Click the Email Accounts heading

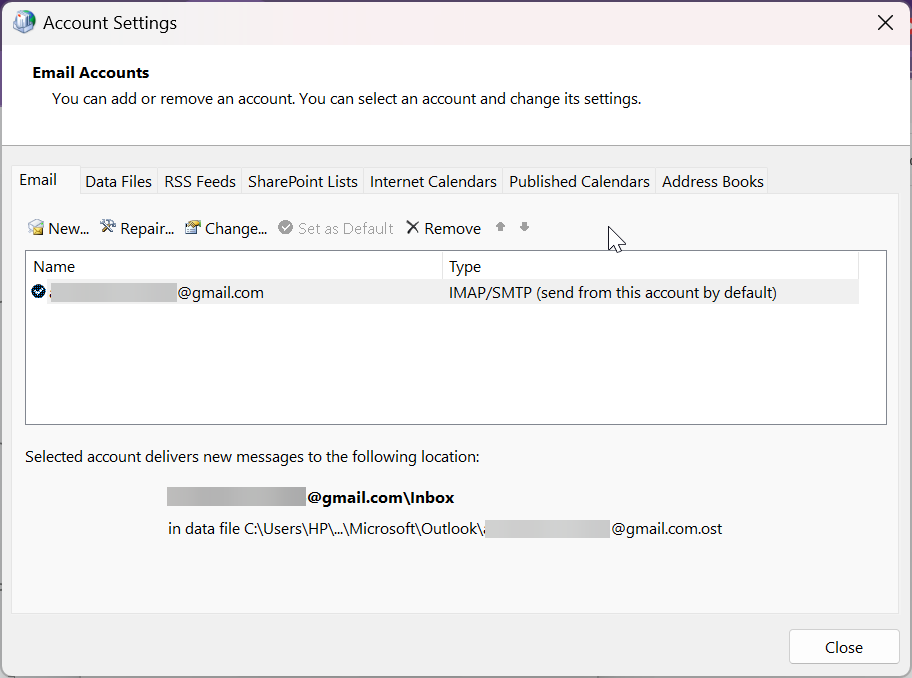pos(91,72)
